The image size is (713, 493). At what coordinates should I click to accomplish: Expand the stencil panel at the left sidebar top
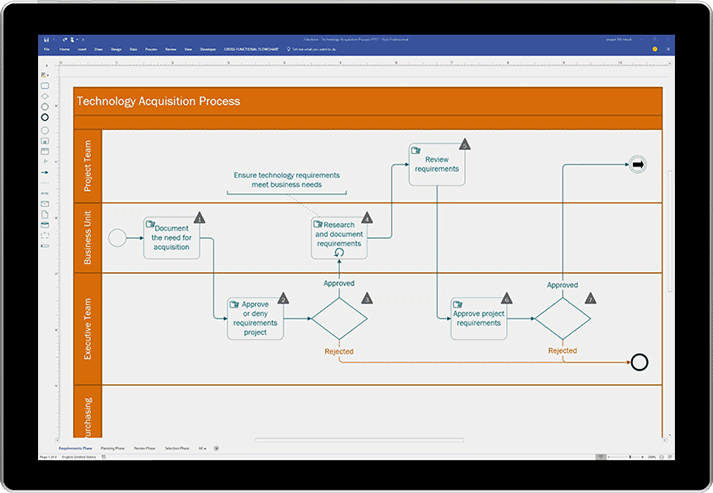click(x=46, y=66)
